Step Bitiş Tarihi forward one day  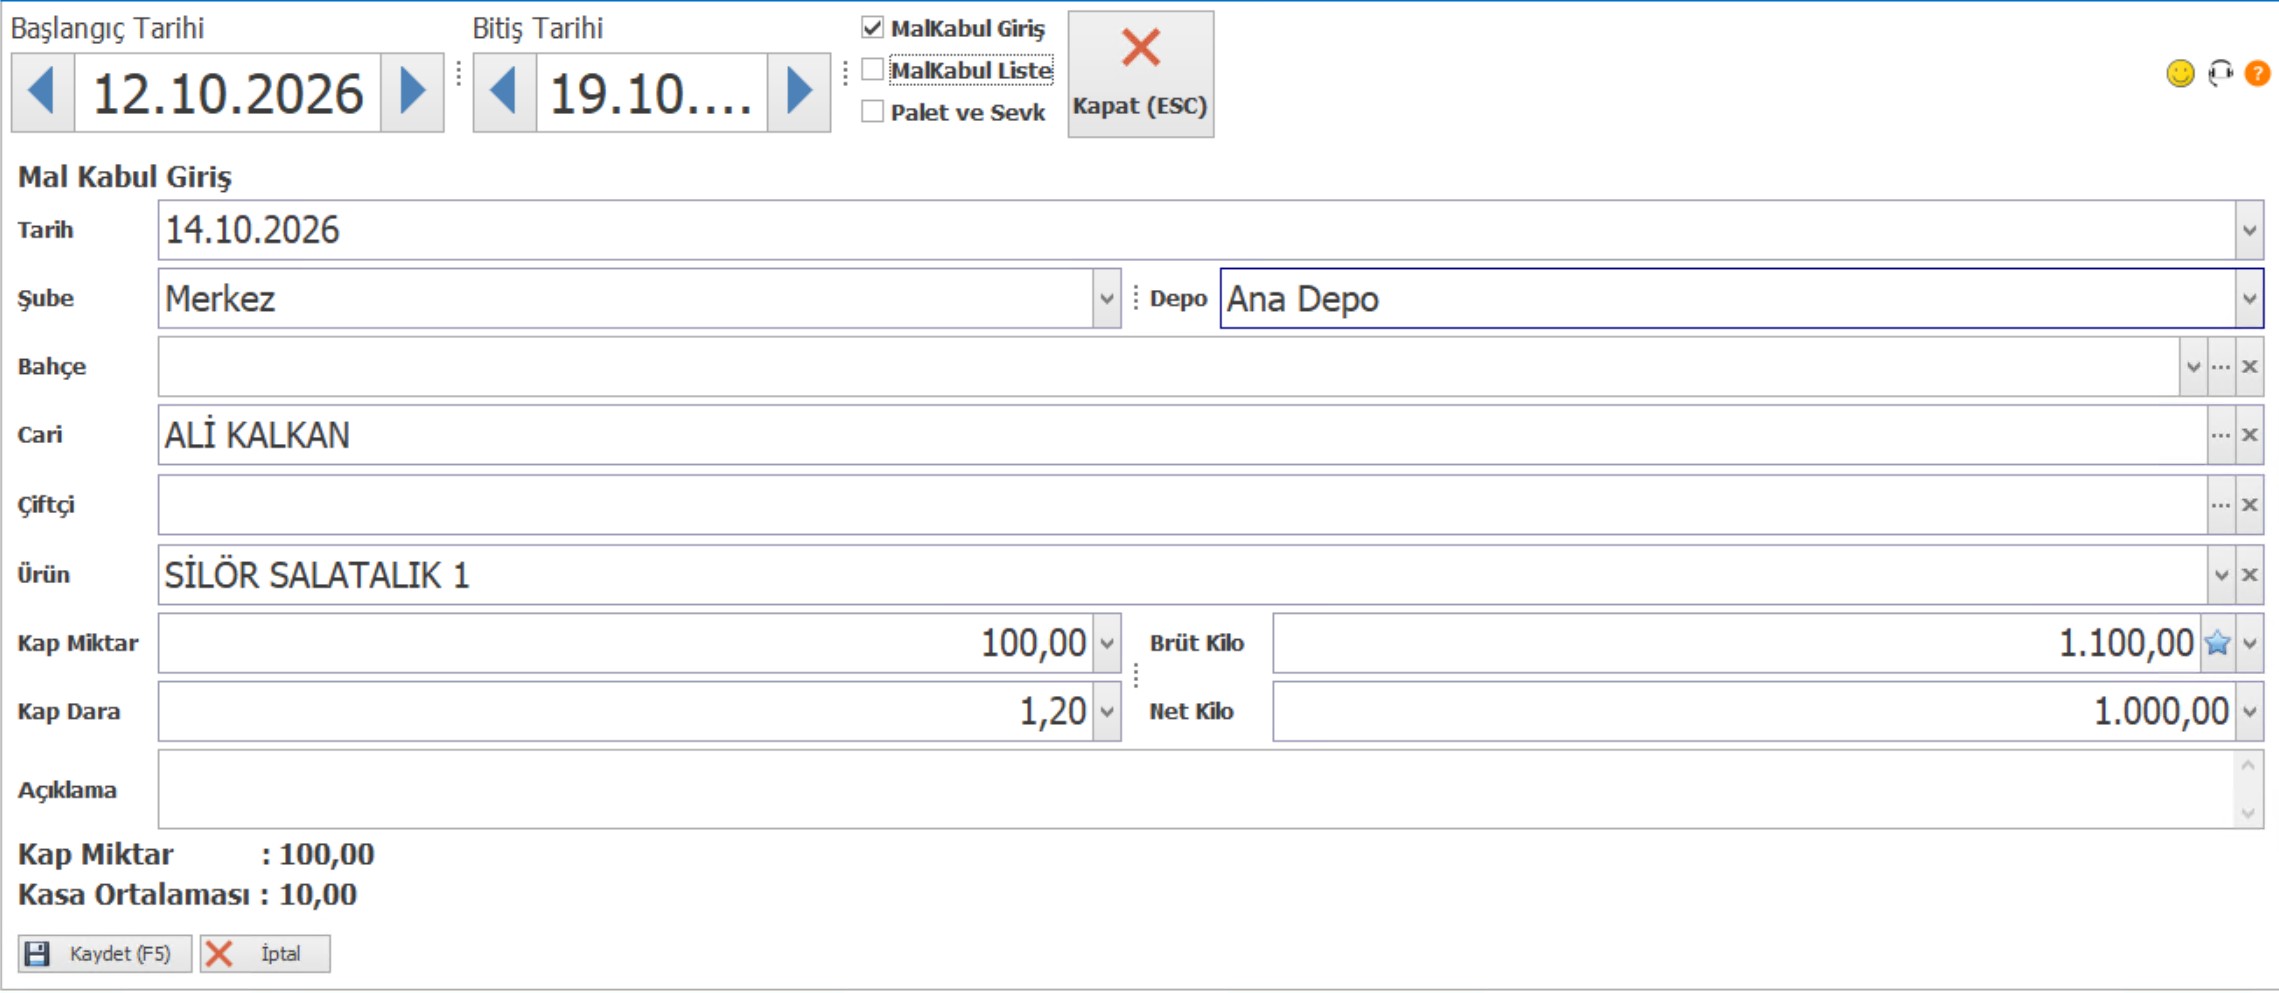799,92
